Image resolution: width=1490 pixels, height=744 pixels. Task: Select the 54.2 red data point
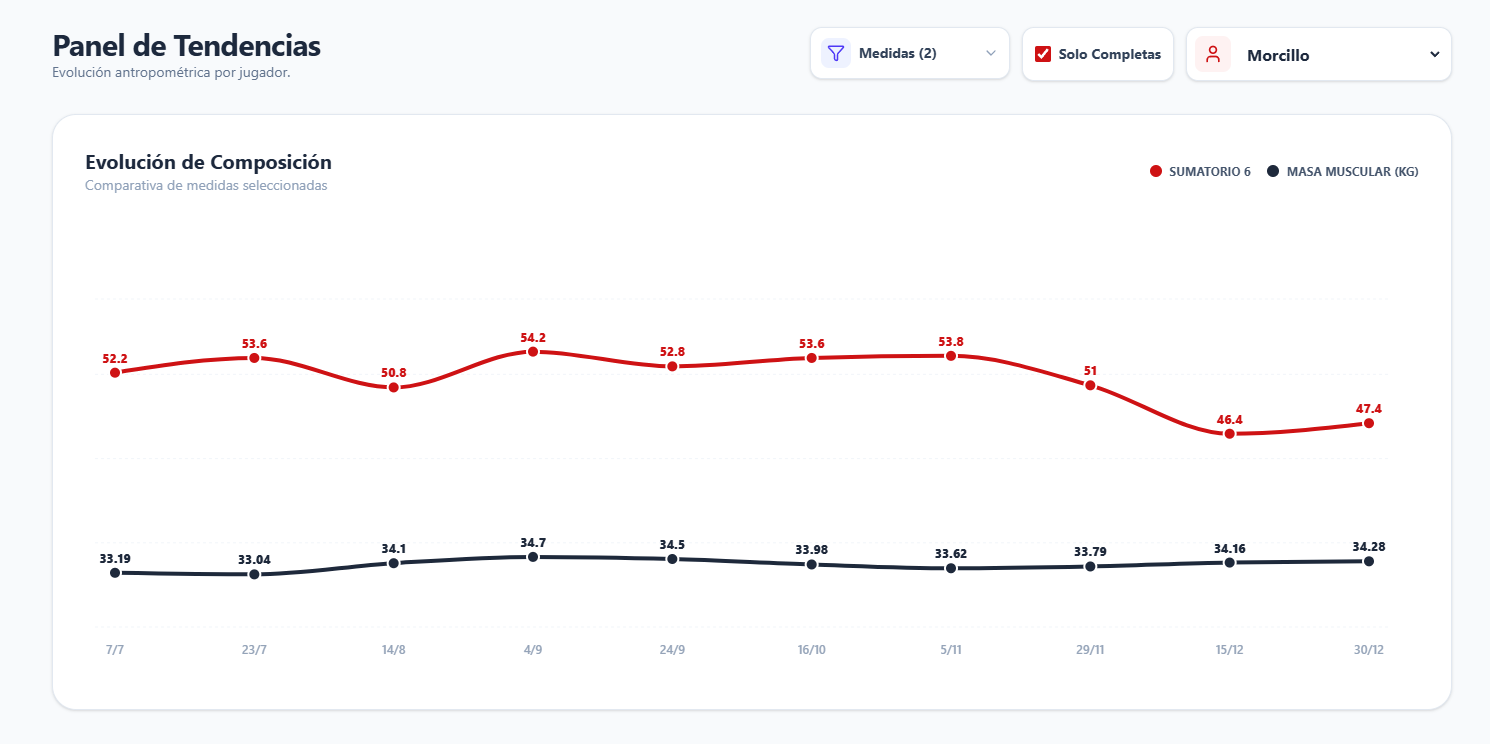click(533, 351)
